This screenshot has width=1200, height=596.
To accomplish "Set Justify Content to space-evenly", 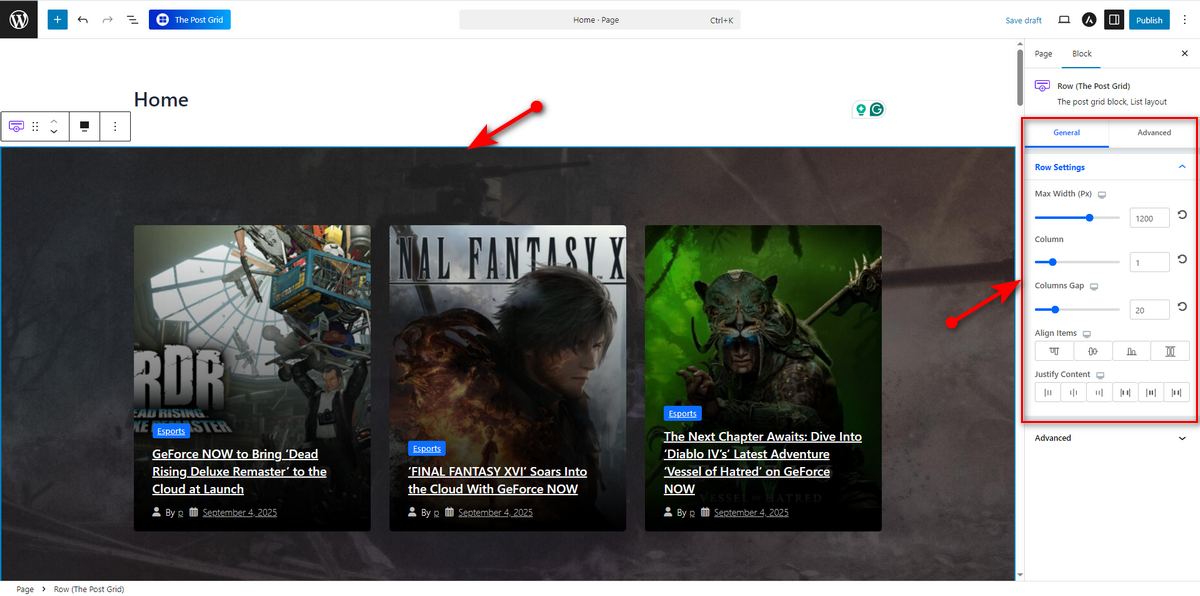I will pyautogui.click(x=1177, y=393).
